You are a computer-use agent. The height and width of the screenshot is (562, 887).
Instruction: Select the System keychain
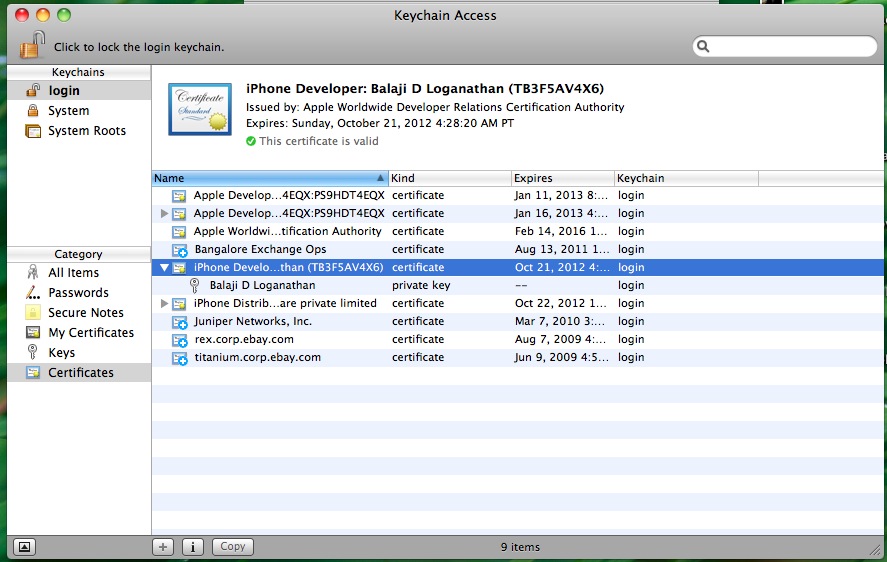(x=79, y=110)
